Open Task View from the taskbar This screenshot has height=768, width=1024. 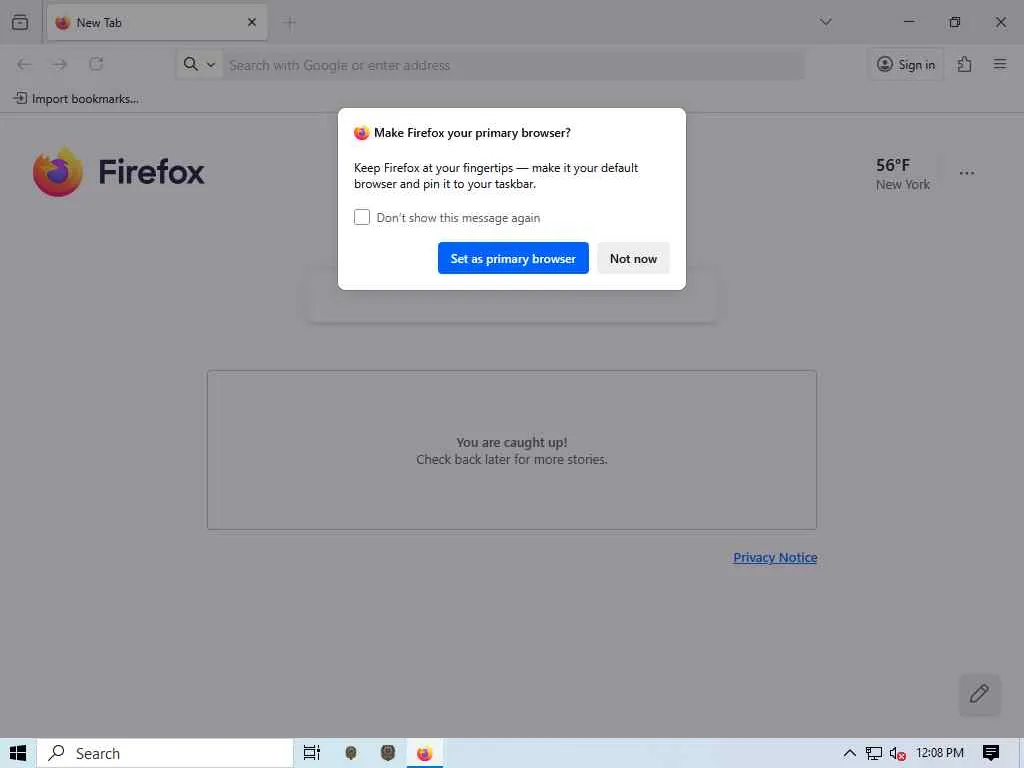(312, 753)
